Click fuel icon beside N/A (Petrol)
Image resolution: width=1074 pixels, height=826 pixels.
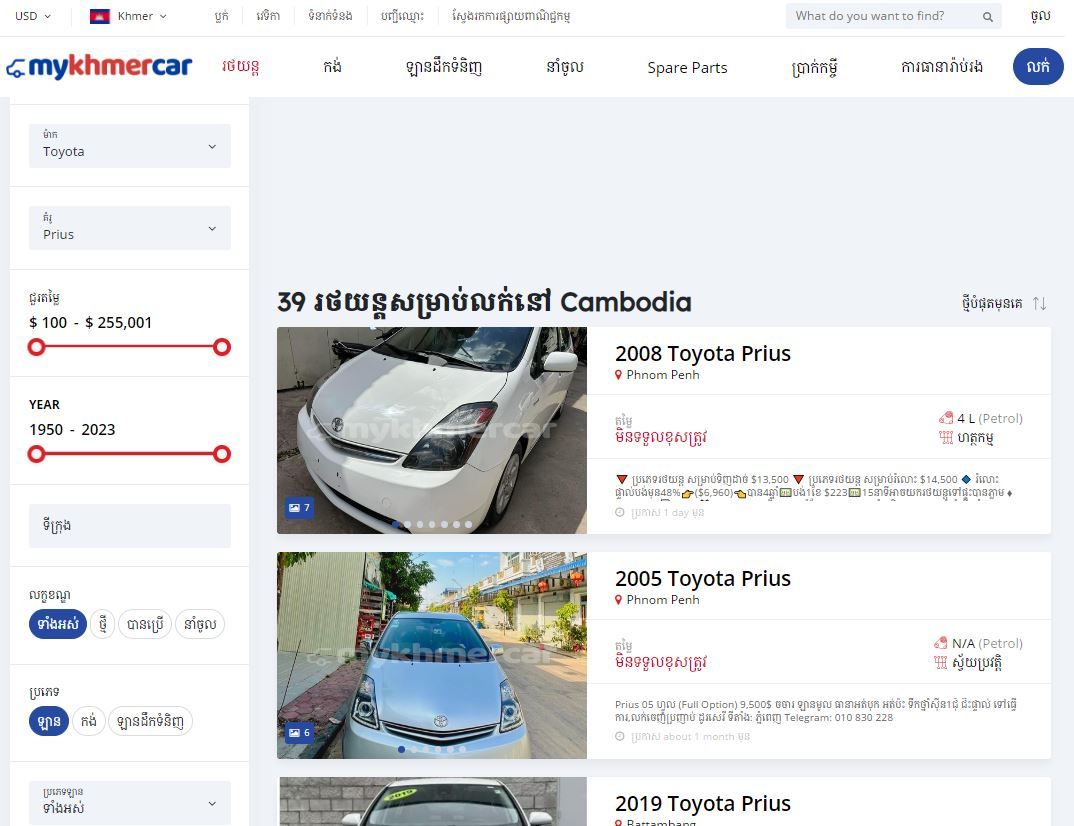click(940, 642)
